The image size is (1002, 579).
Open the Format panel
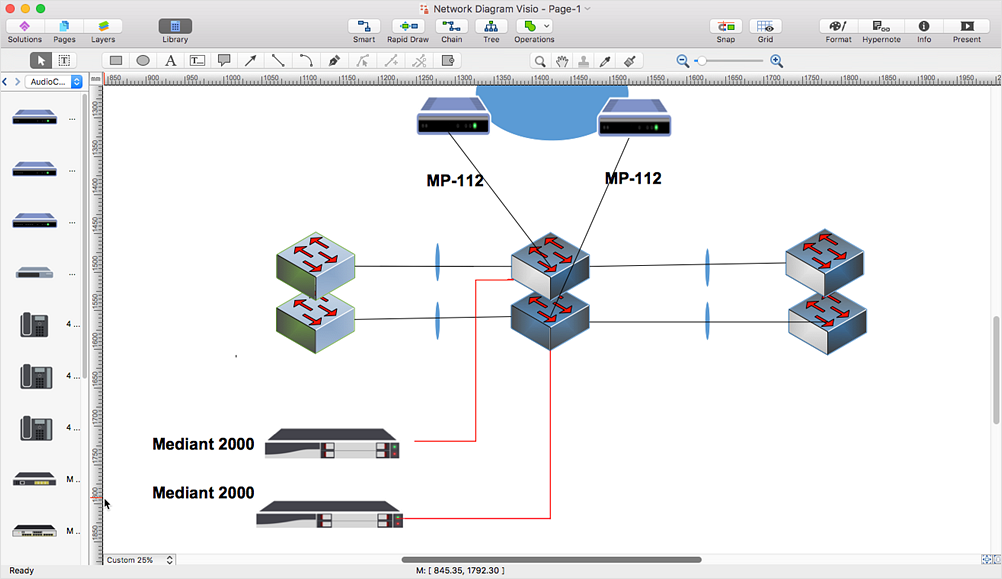coord(838,31)
